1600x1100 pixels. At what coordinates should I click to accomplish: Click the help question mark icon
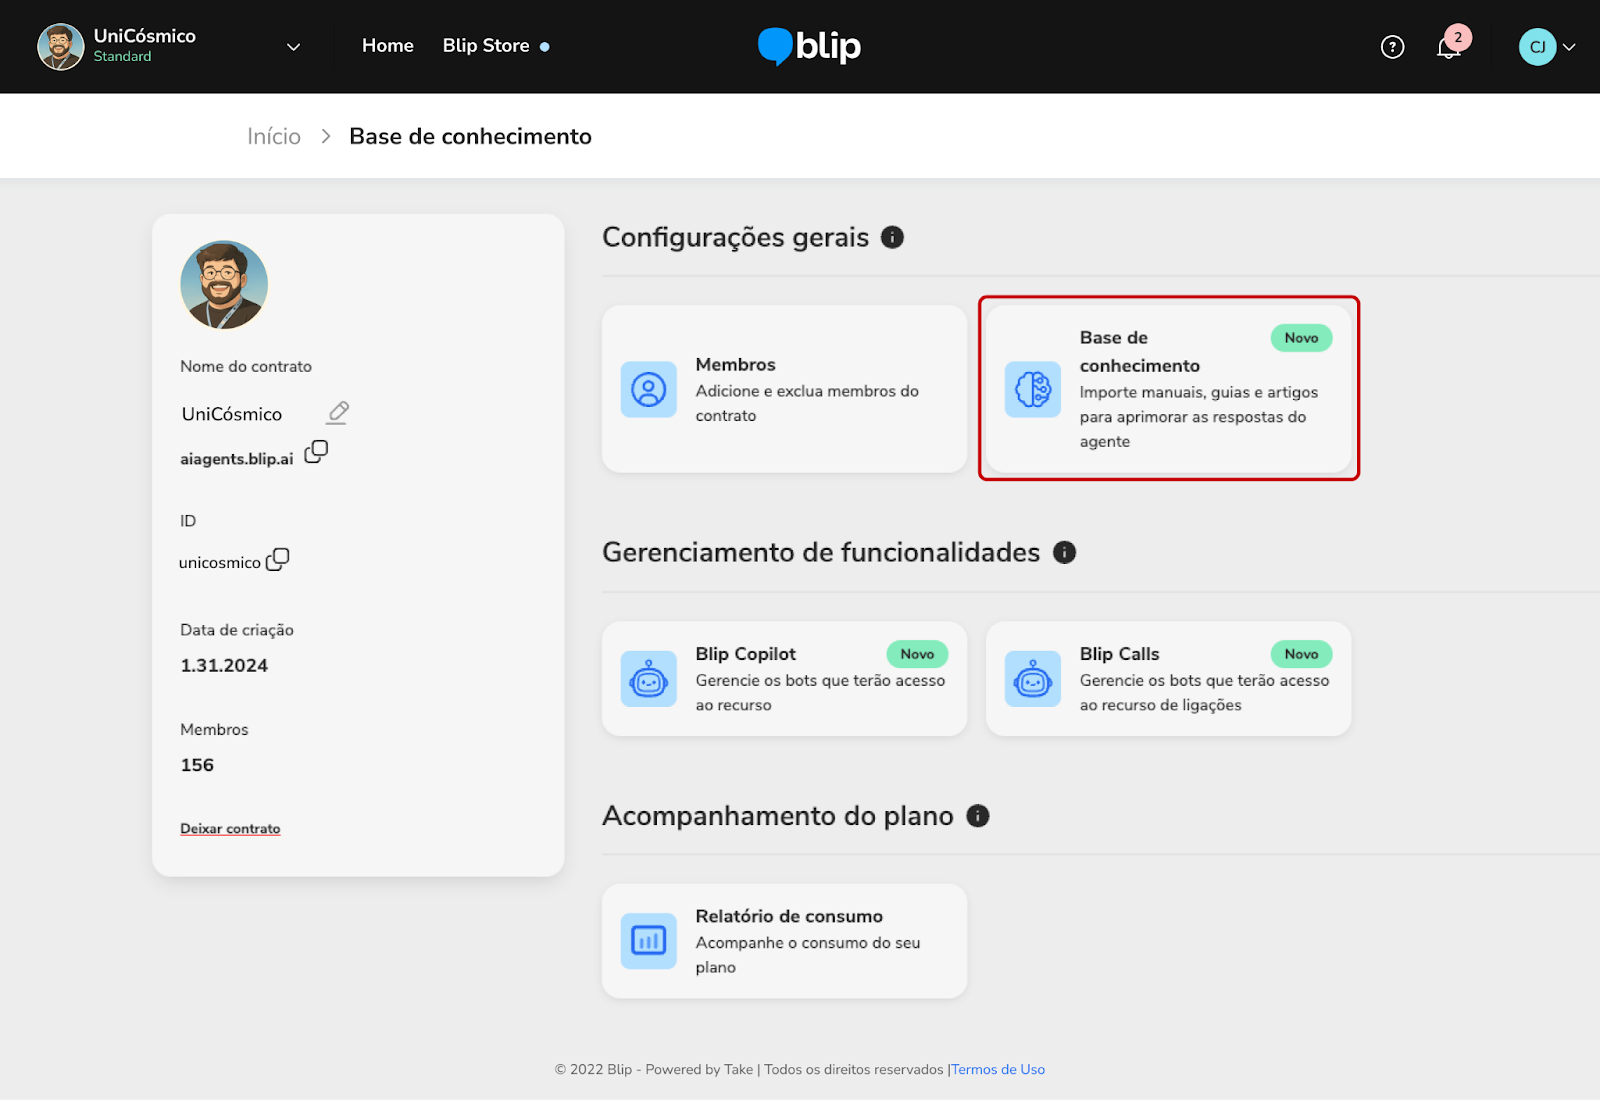[x=1392, y=47]
